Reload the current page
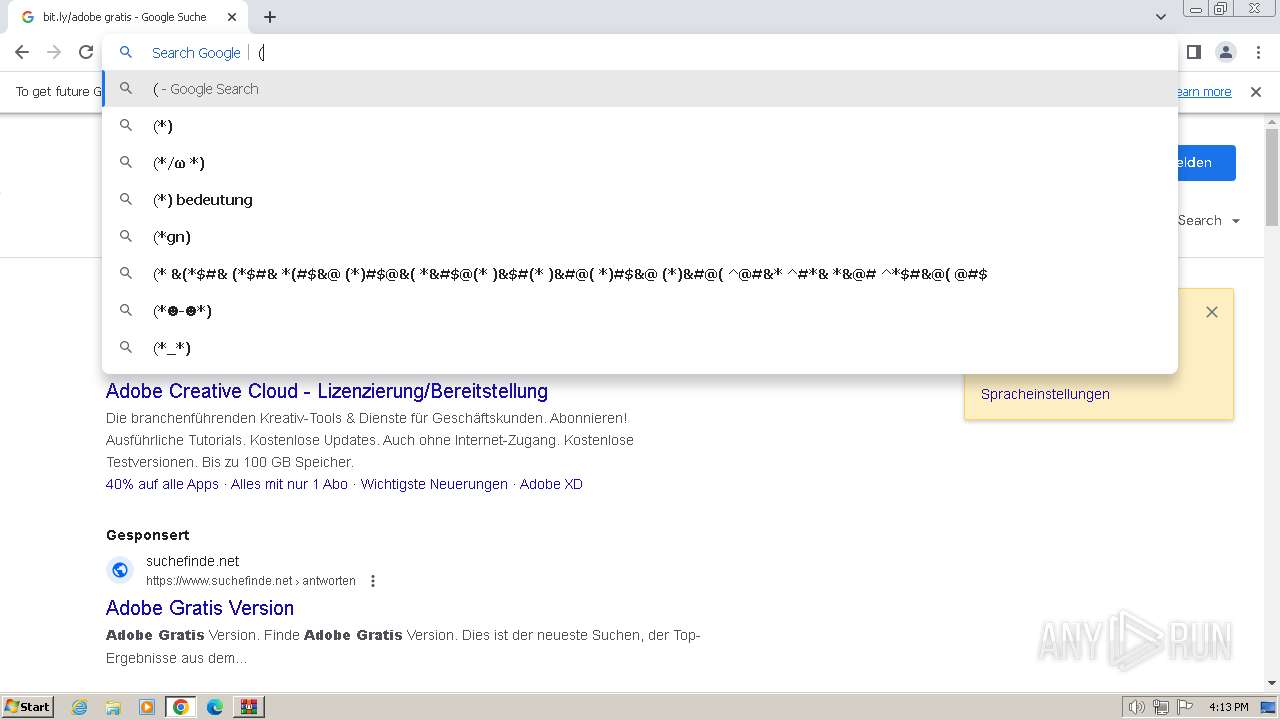Image resolution: width=1280 pixels, height=720 pixels. (86, 52)
